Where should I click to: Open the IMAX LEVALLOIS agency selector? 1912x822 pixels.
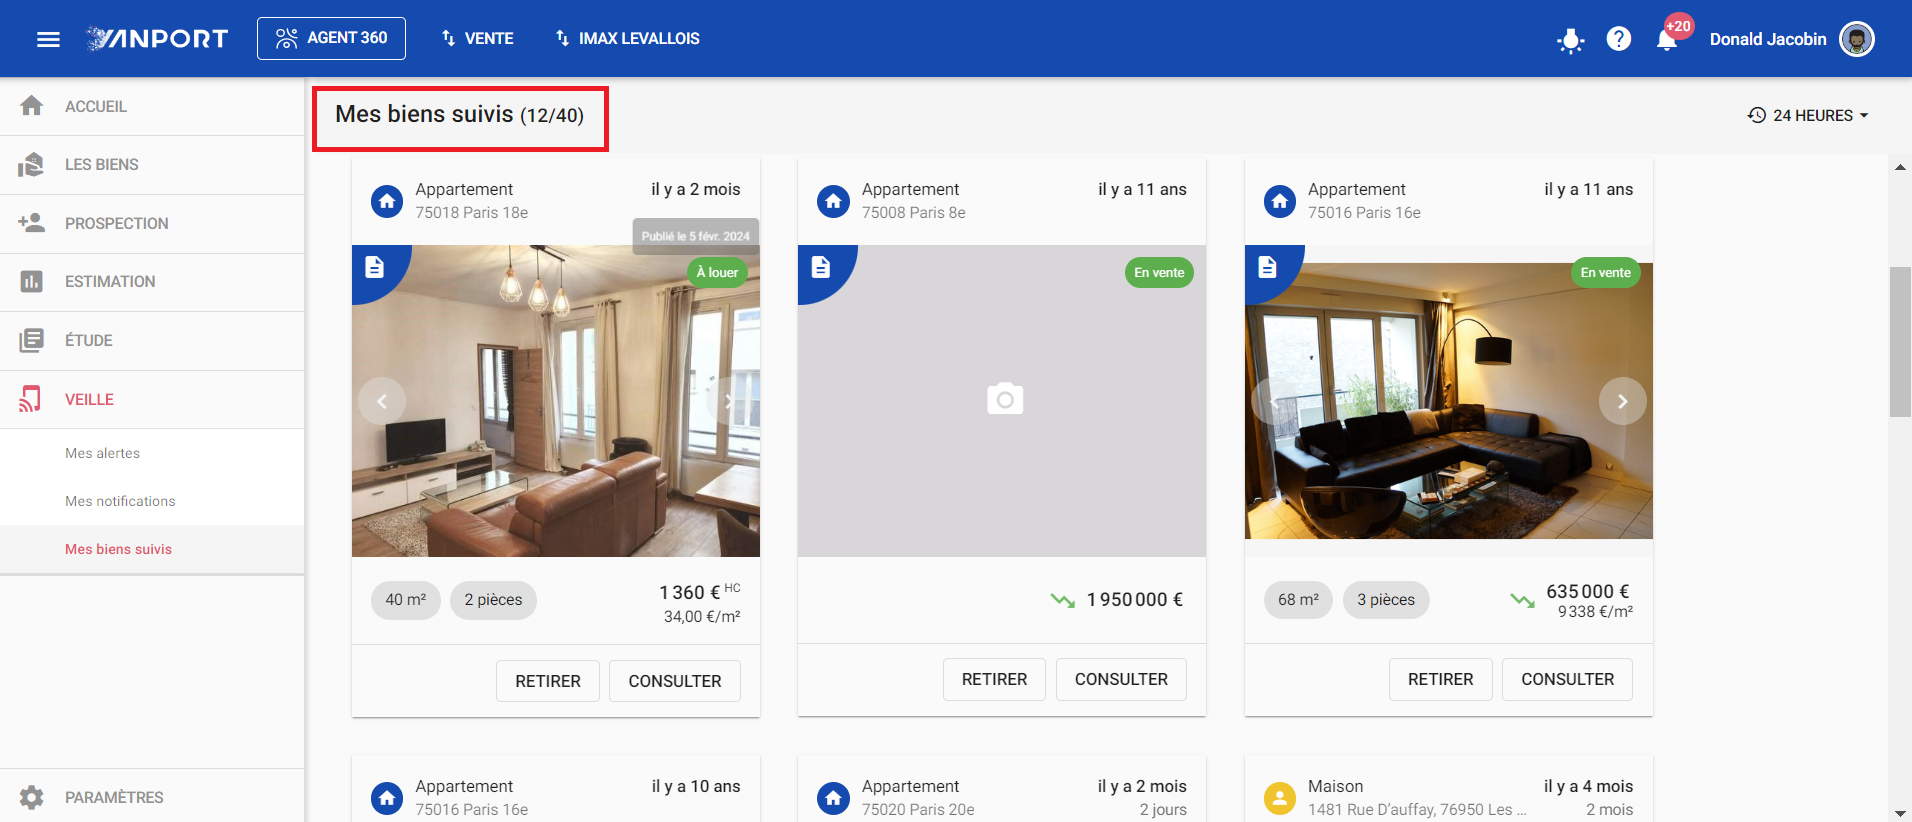click(x=627, y=38)
